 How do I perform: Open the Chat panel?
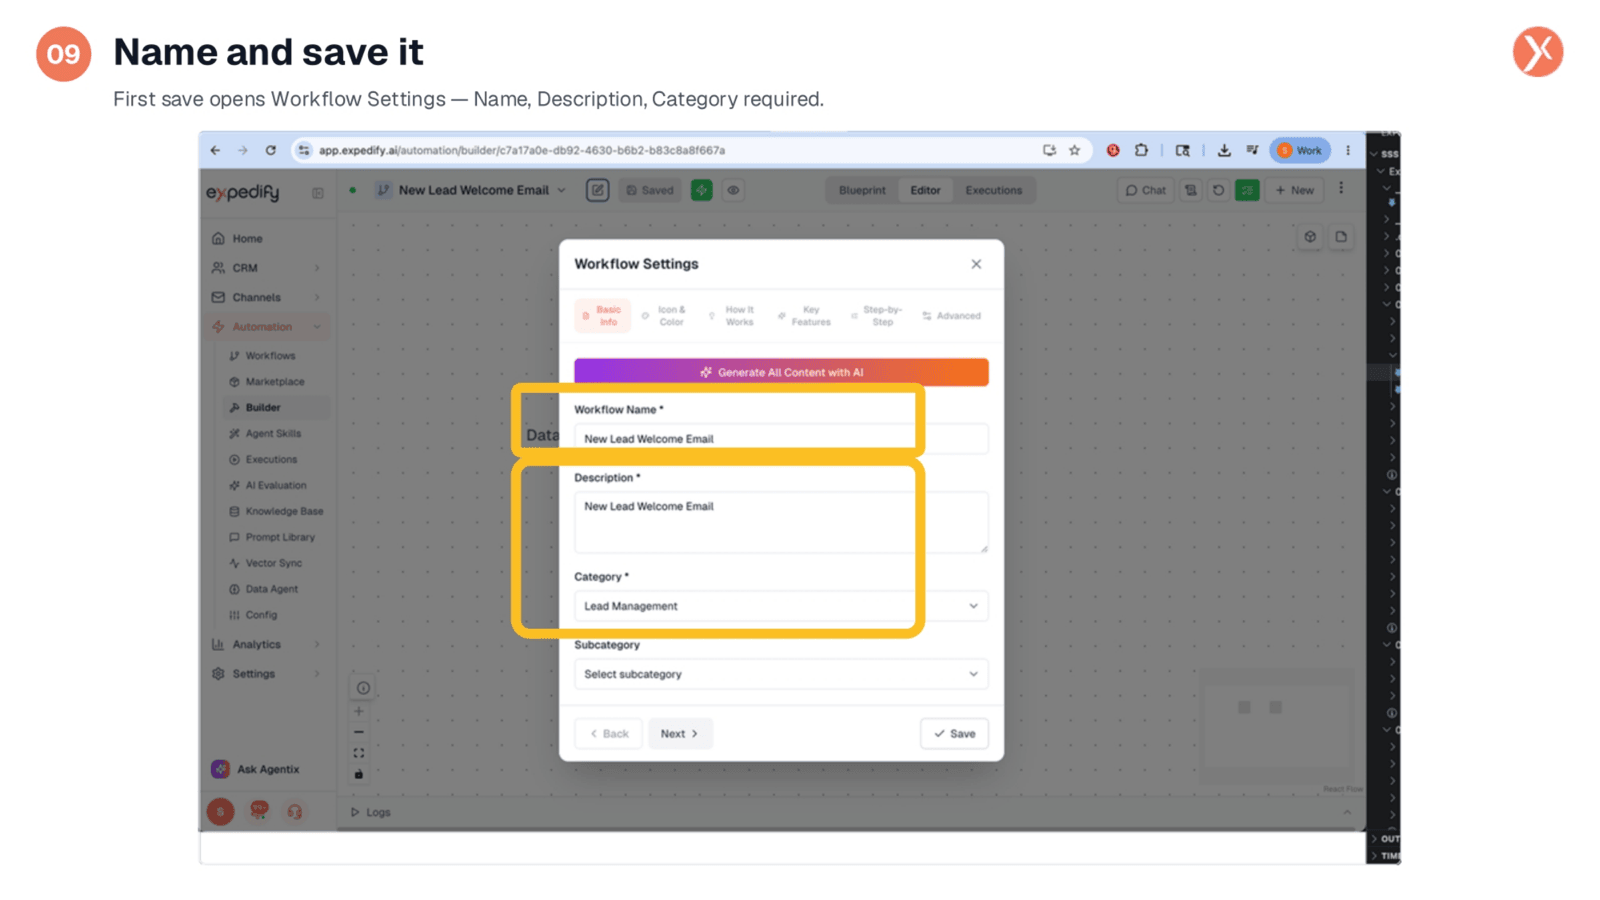1146,190
